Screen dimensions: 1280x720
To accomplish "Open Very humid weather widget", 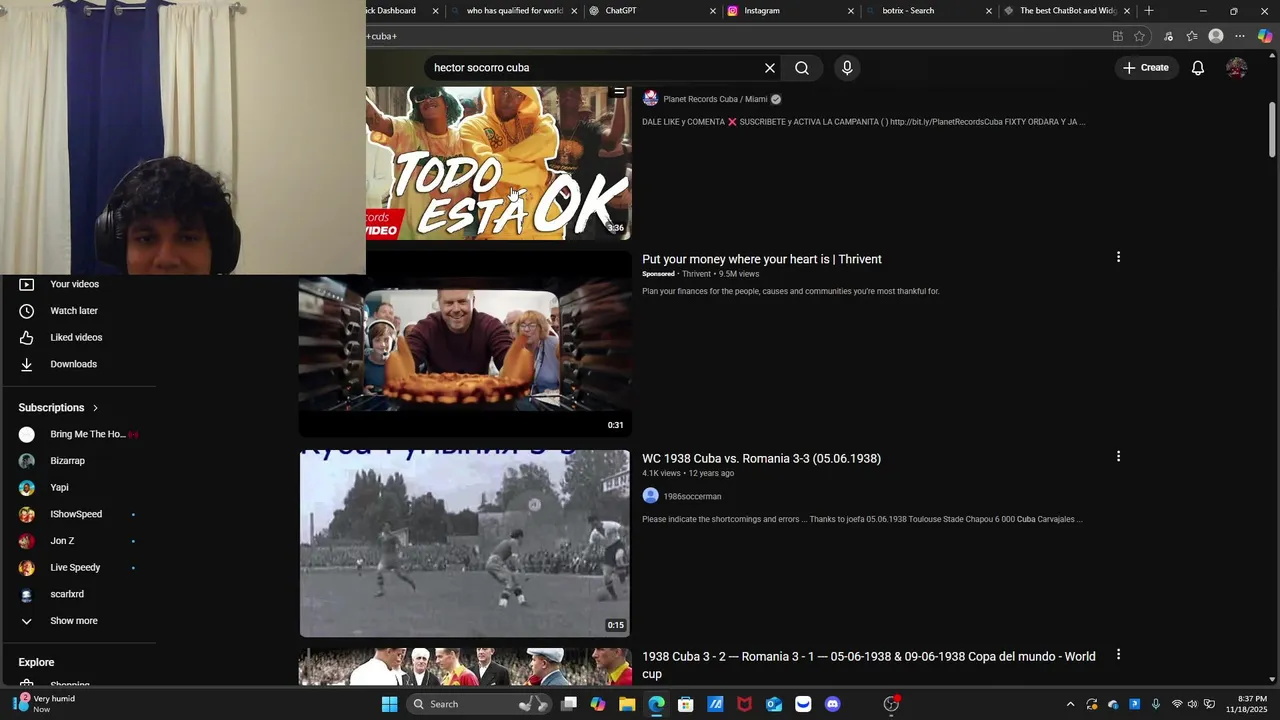I will [x=44, y=704].
